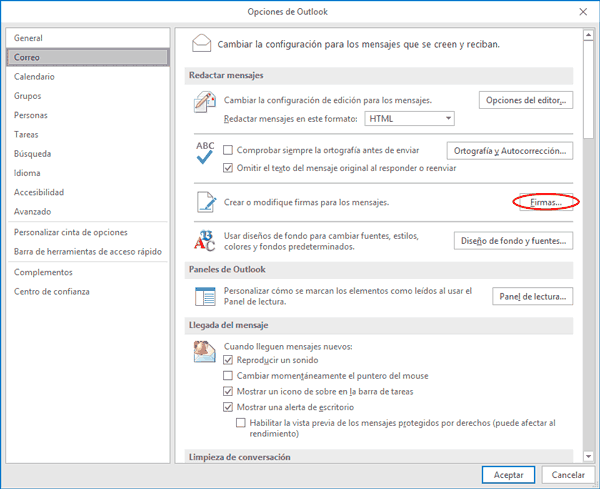Open Avanzado options
Screen dimensions: 600x489
[x=88, y=211]
